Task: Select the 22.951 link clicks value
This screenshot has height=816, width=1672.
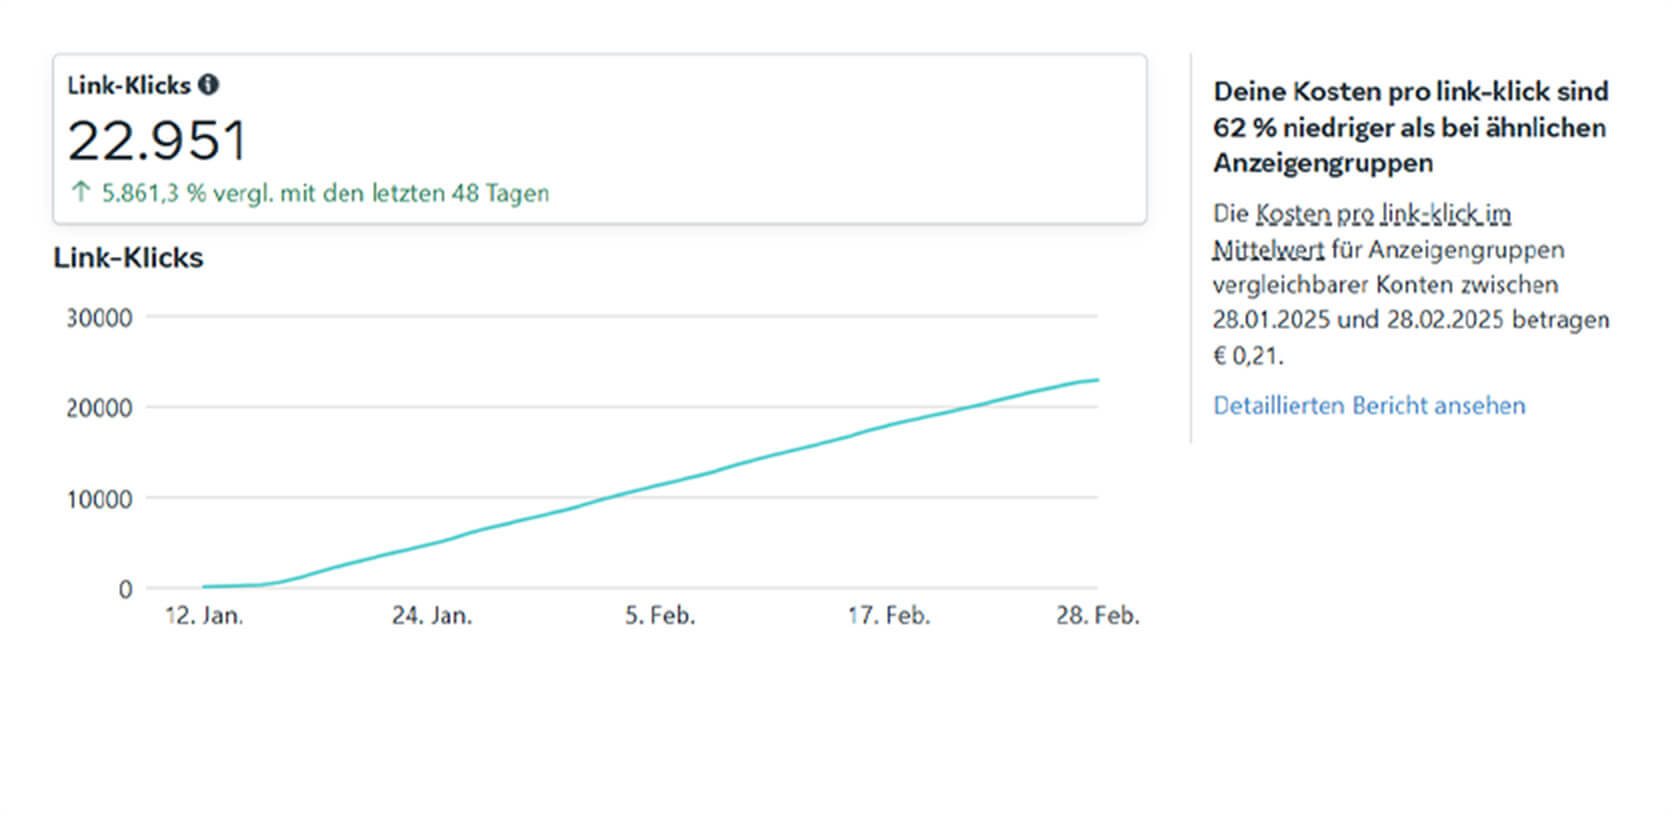Action: [157, 140]
